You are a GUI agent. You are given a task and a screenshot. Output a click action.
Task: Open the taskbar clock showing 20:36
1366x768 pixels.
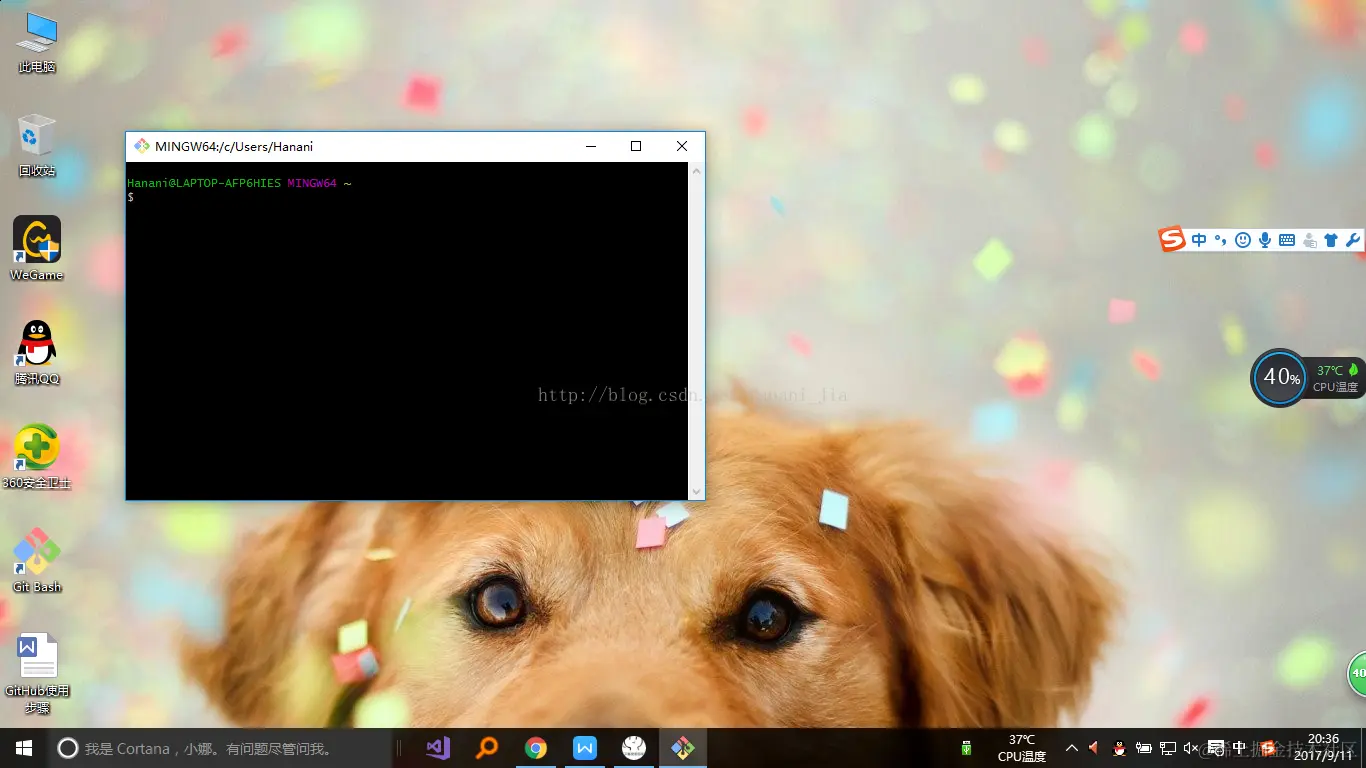1323,748
